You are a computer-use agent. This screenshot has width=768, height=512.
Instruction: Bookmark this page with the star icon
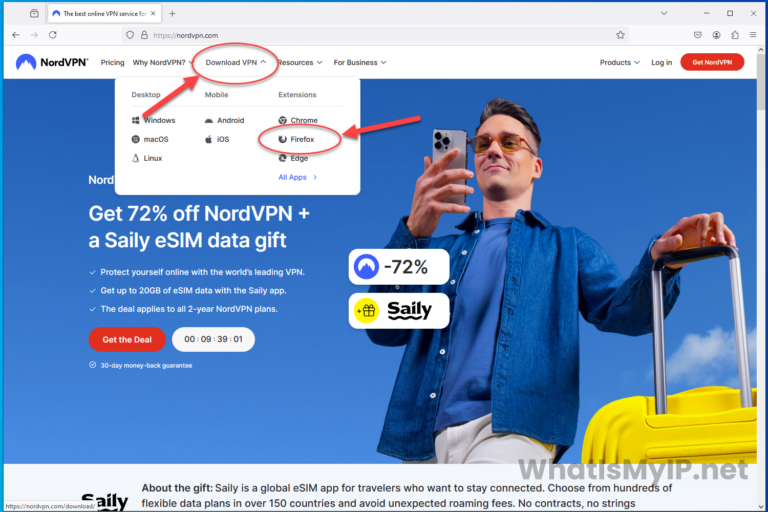coord(621,35)
